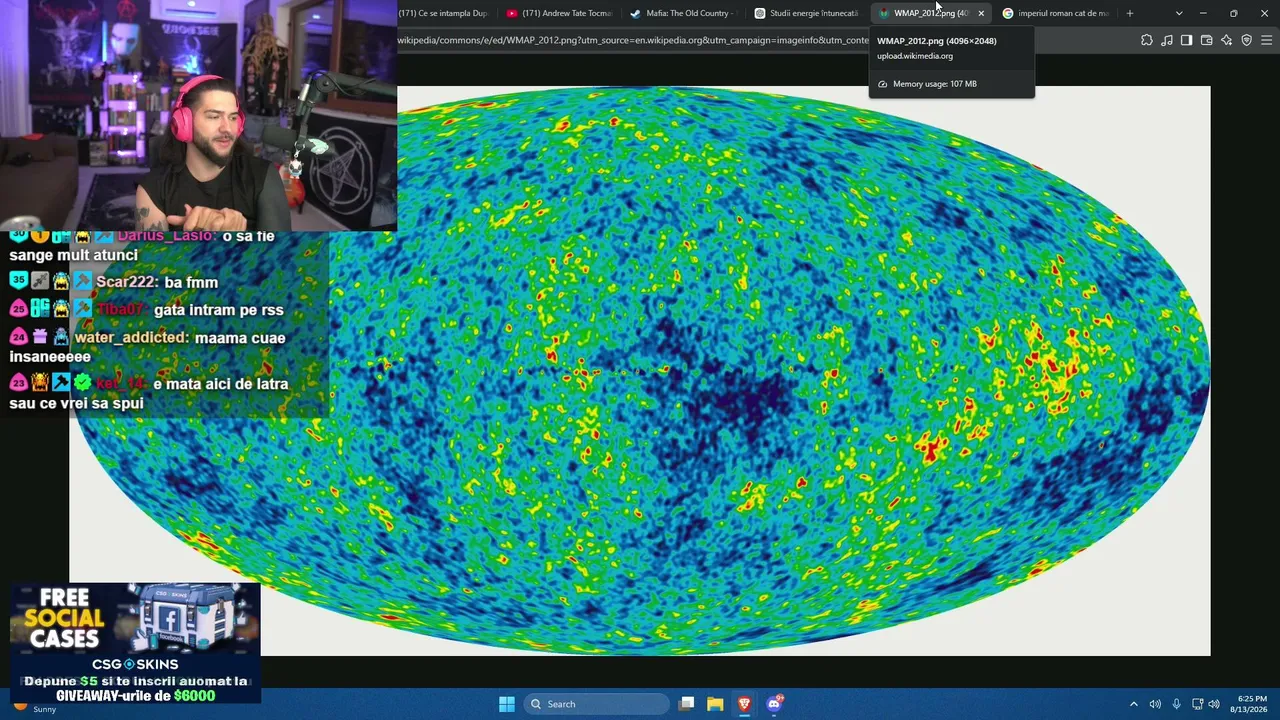Screen dimensions: 1280x720
Task: Open the Brave VPN shield icon
Action: tap(1246, 40)
